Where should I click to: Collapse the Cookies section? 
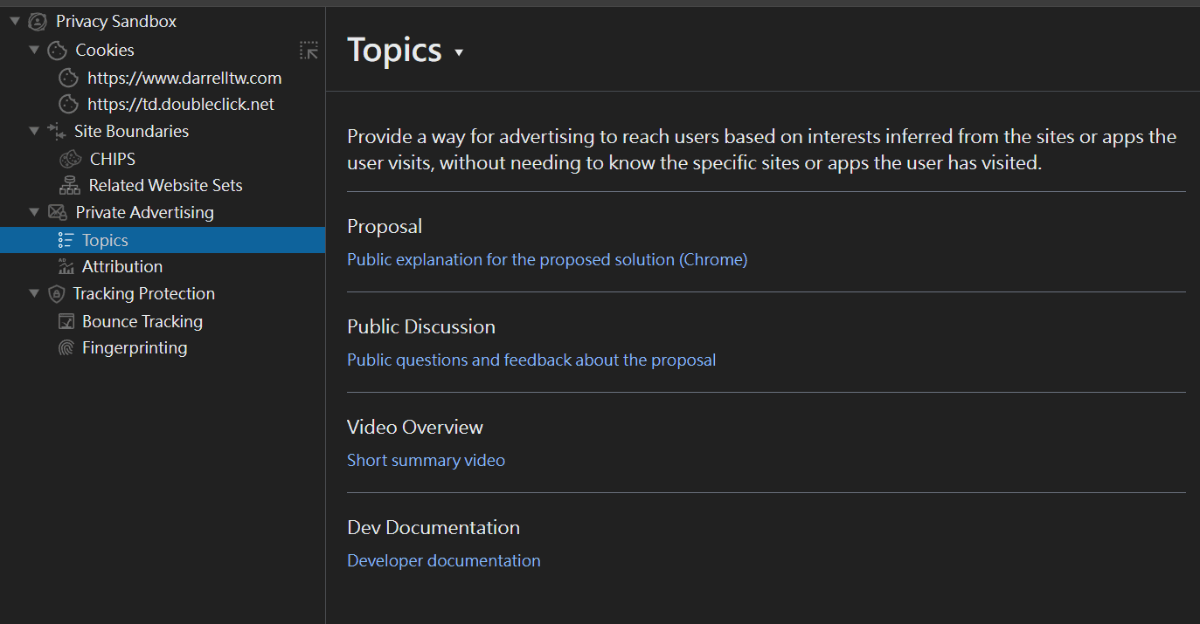click(33, 49)
